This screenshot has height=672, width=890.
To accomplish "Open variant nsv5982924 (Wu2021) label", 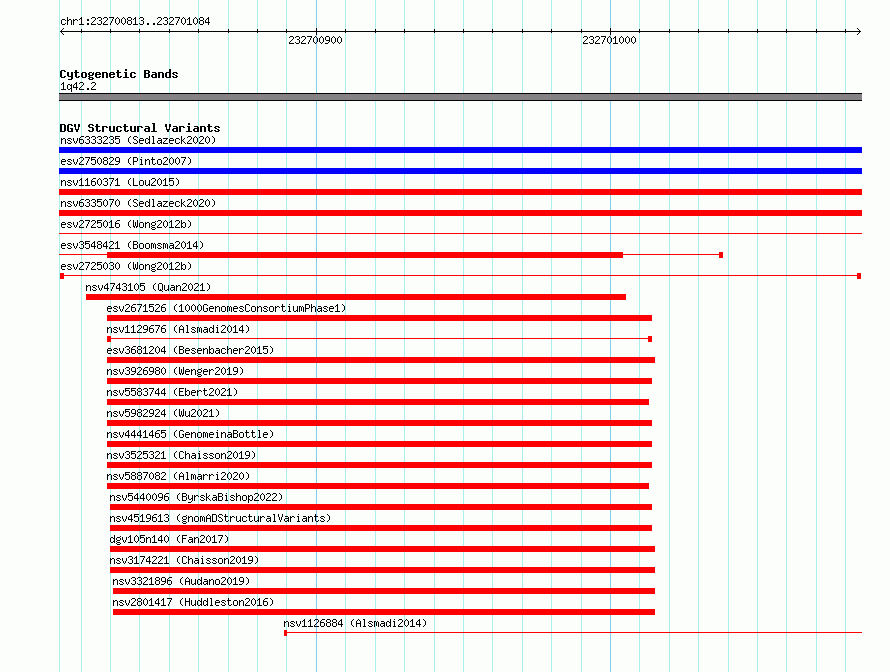I will point(163,413).
